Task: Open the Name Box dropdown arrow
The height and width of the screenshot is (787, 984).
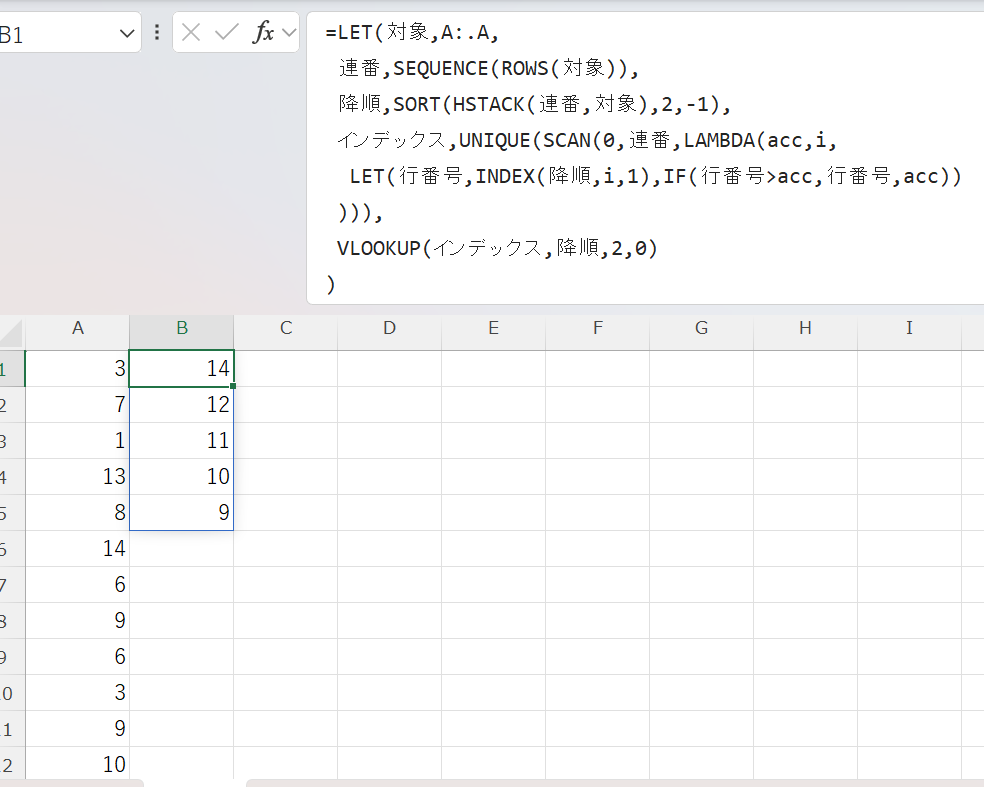Action: click(127, 33)
